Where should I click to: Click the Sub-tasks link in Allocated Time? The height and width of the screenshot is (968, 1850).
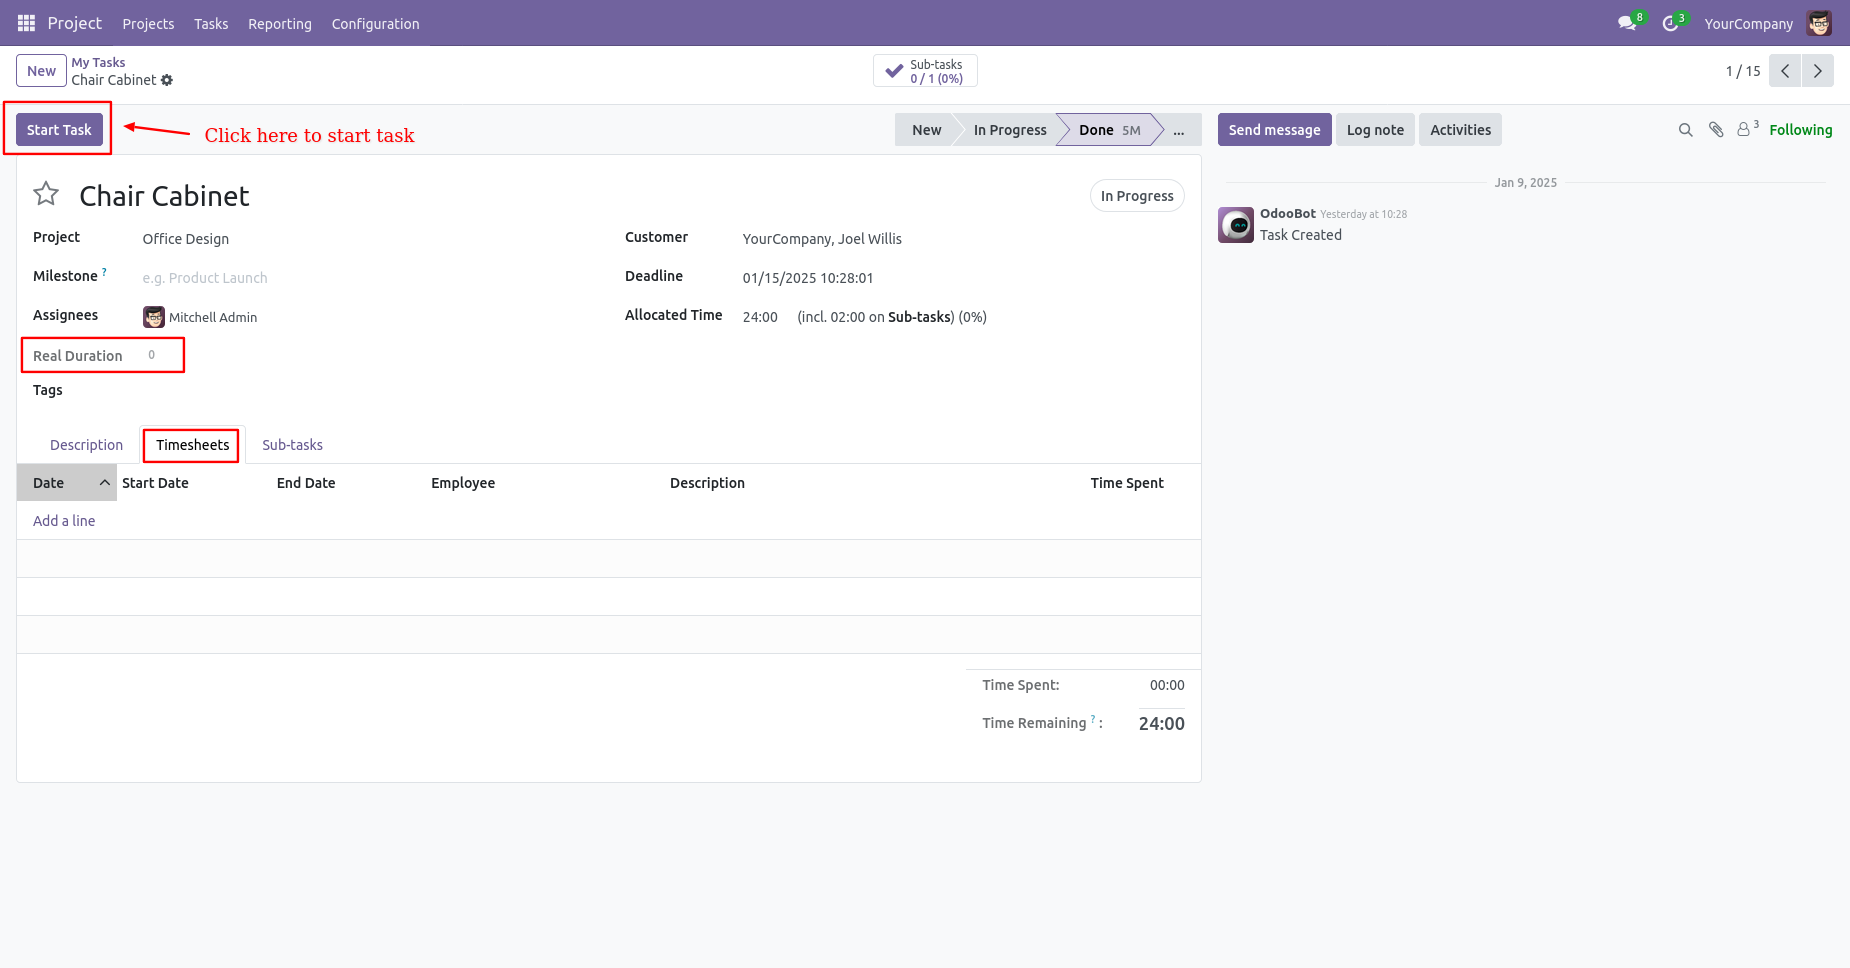(x=919, y=317)
